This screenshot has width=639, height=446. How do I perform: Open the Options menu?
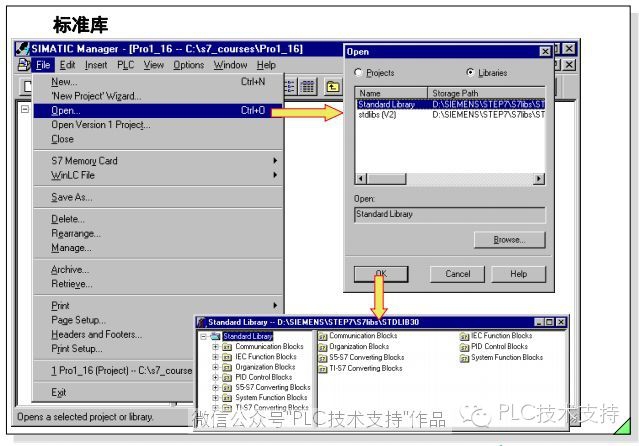tap(189, 65)
